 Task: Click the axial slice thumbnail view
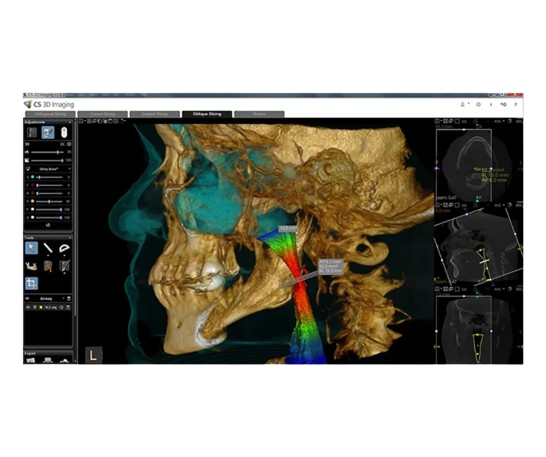pos(479,164)
